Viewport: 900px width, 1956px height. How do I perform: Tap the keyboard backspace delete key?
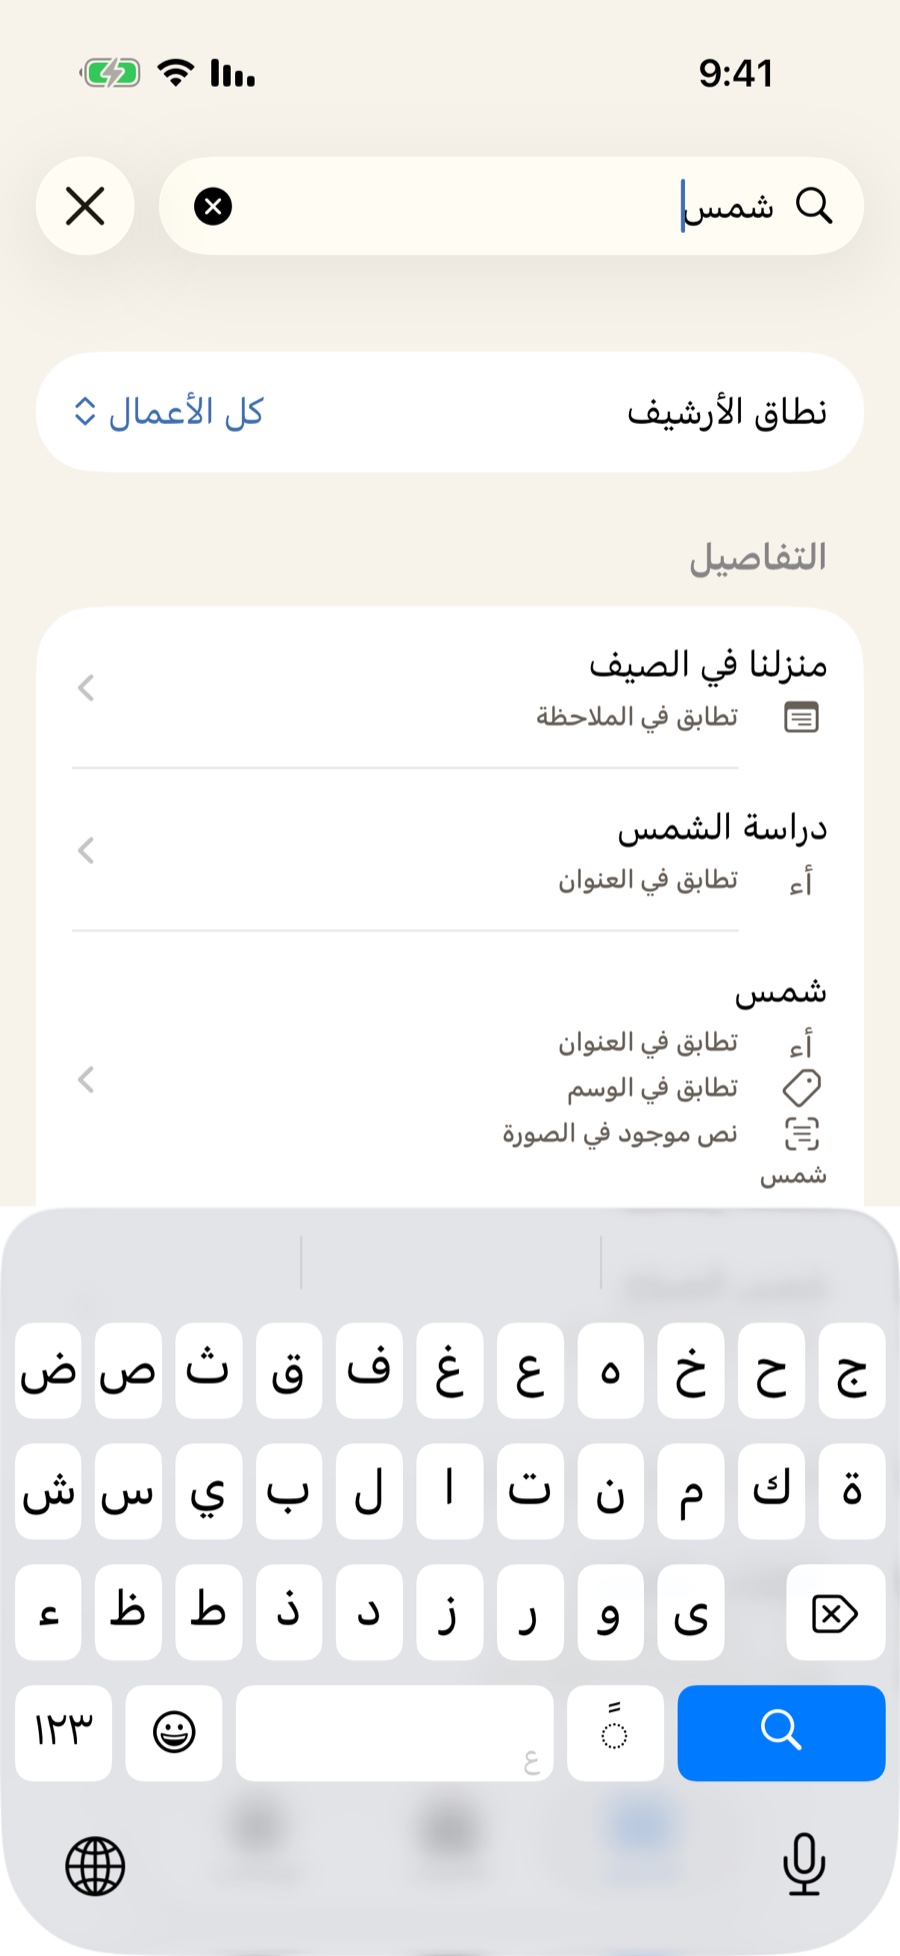835,1612
